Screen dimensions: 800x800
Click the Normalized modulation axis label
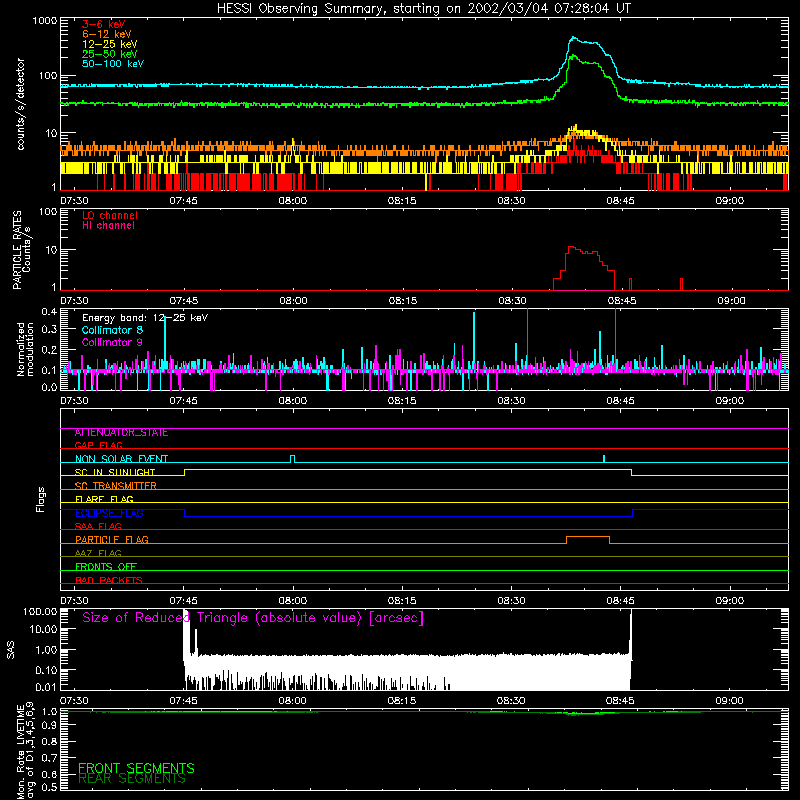(25, 349)
